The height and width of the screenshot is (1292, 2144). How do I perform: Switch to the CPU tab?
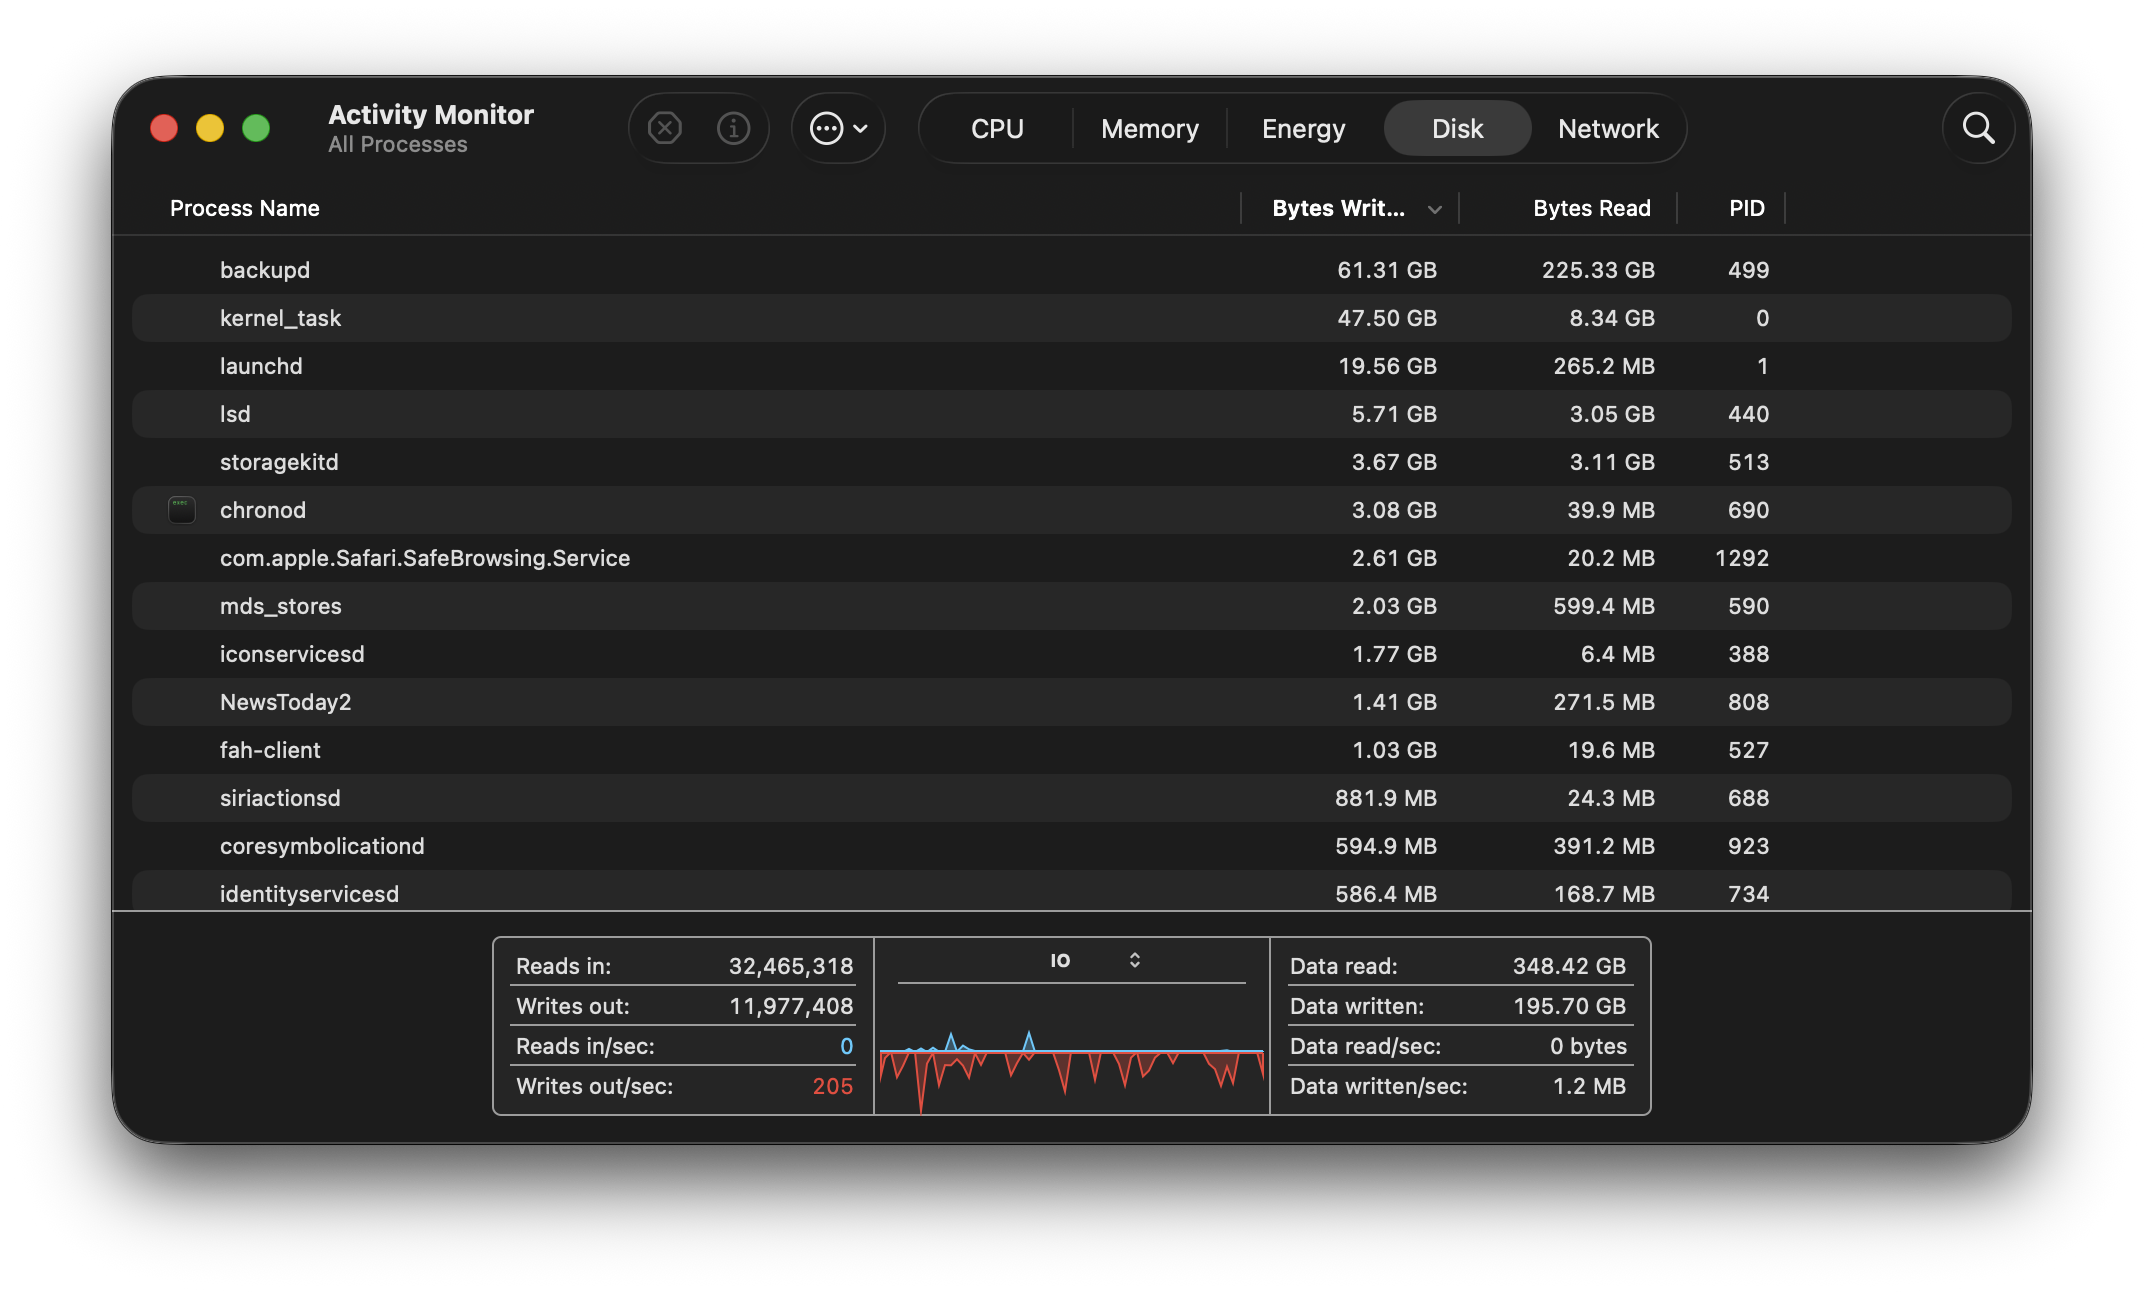(997, 129)
